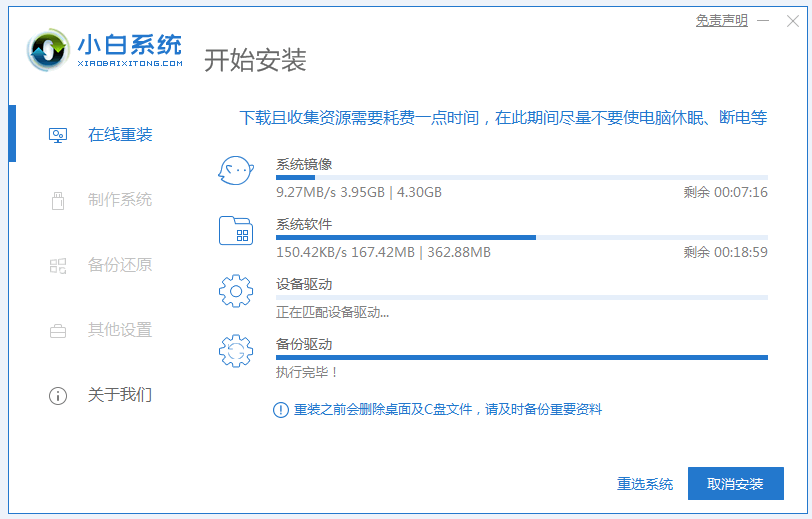Open the 免责声明 disclaimer link
Image resolution: width=812 pixels, height=519 pixels.
pyautogui.click(x=722, y=21)
